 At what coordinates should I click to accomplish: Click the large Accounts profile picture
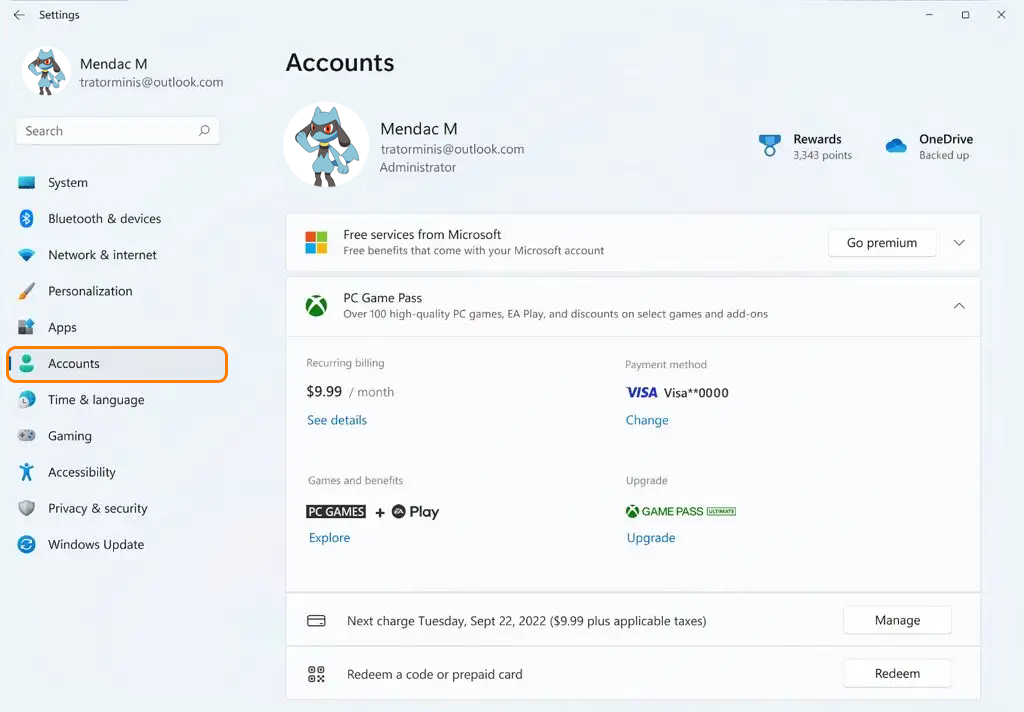click(327, 145)
